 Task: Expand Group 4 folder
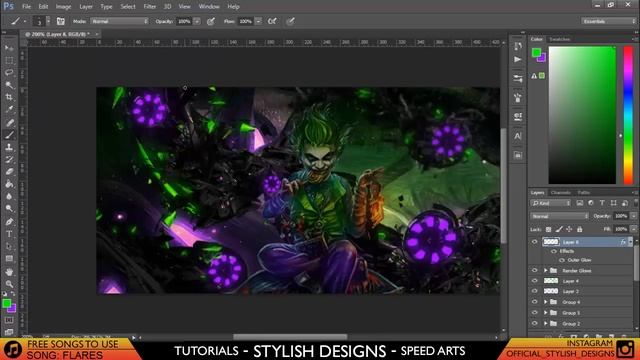point(545,302)
